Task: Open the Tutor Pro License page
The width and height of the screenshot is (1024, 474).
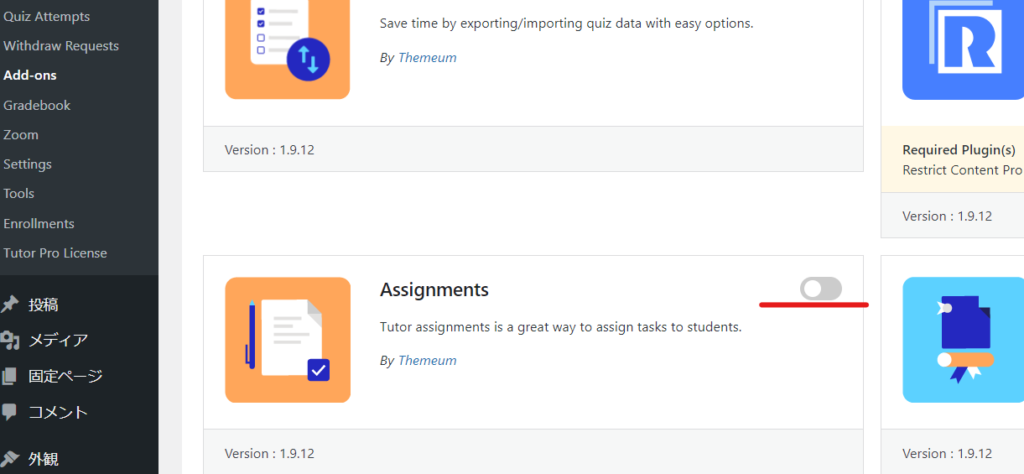Action: [x=55, y=253]
